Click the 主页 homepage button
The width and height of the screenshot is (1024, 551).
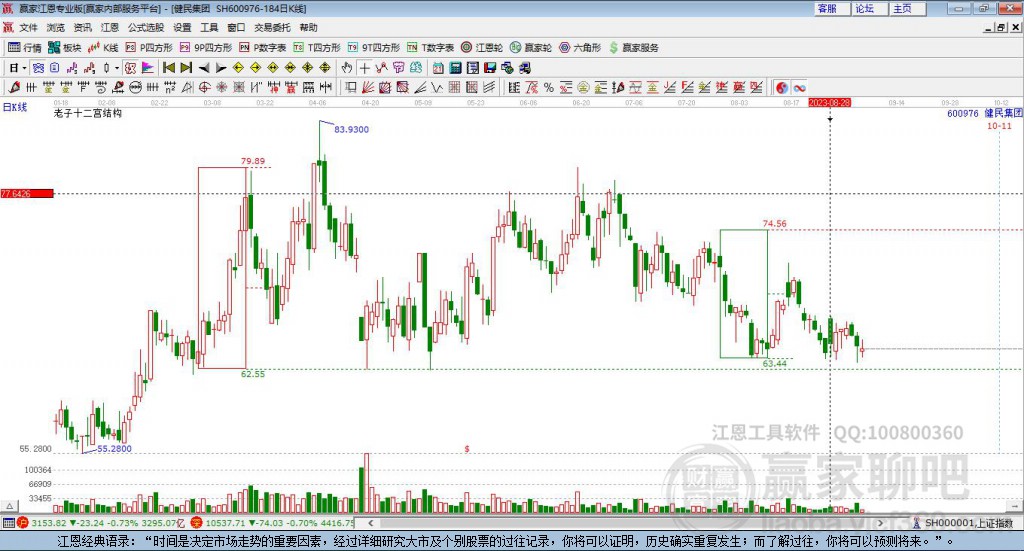[x=907, y=8]
